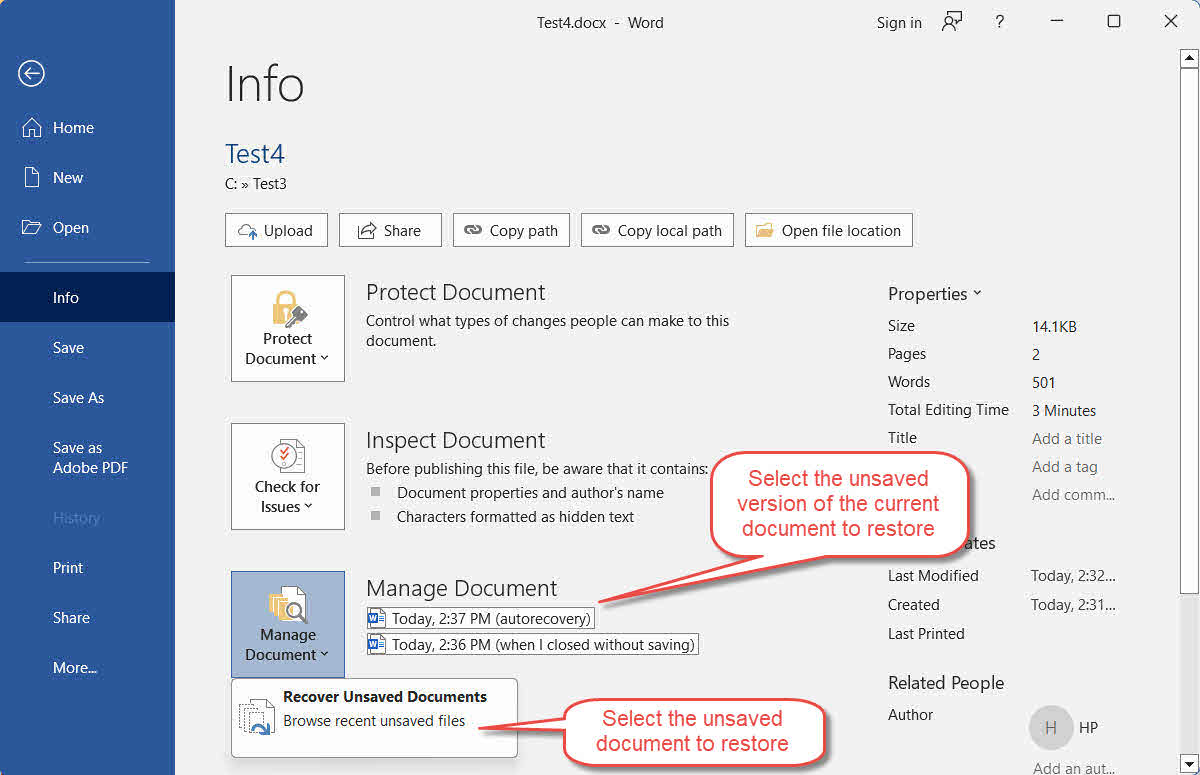1200x775 pixels.
Task: Click the scrollbar up arrow
Action: point(1189,59)
